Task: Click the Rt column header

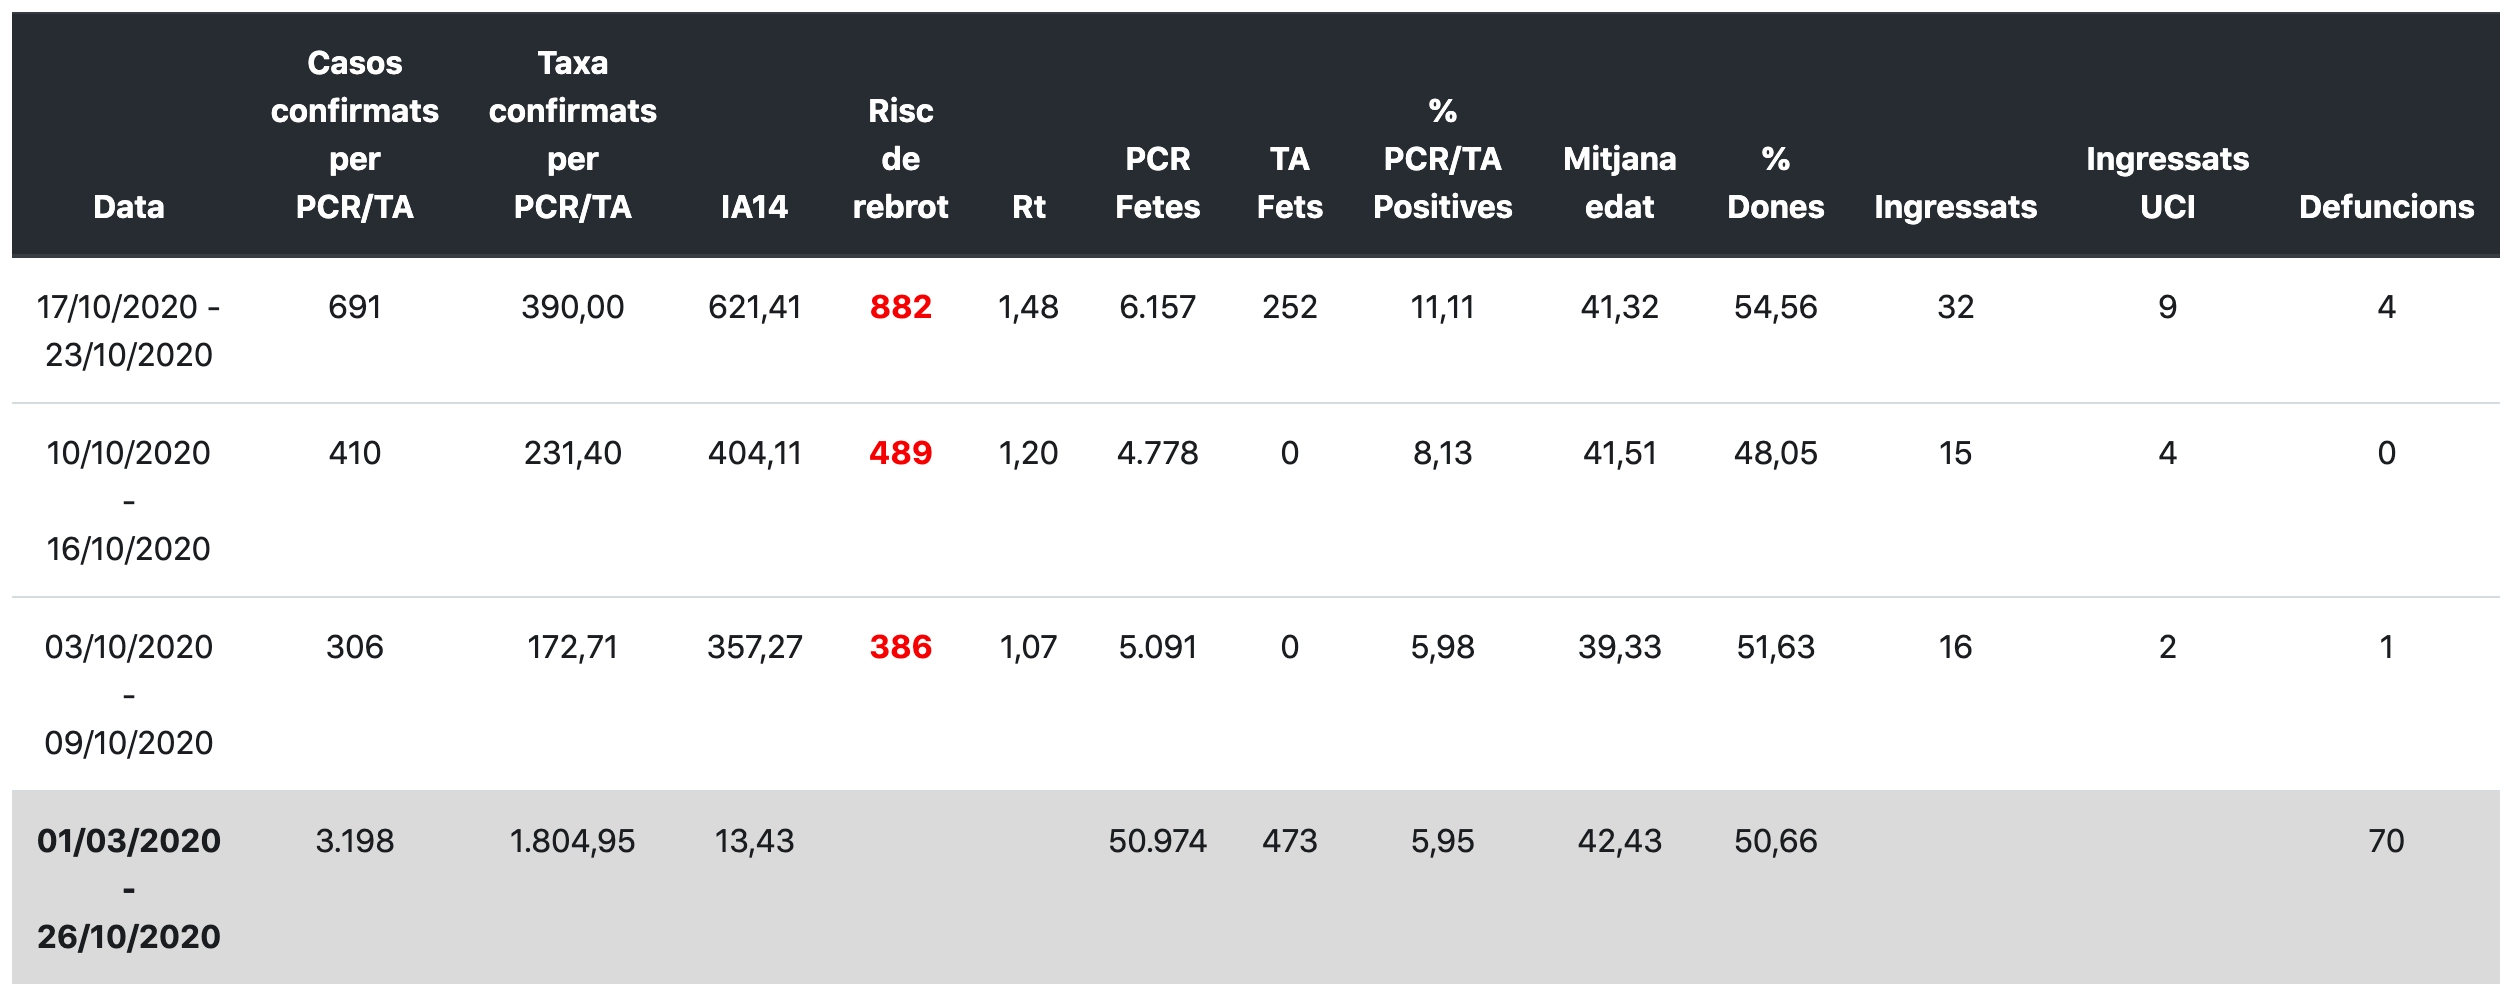Action: [1028, 207]
